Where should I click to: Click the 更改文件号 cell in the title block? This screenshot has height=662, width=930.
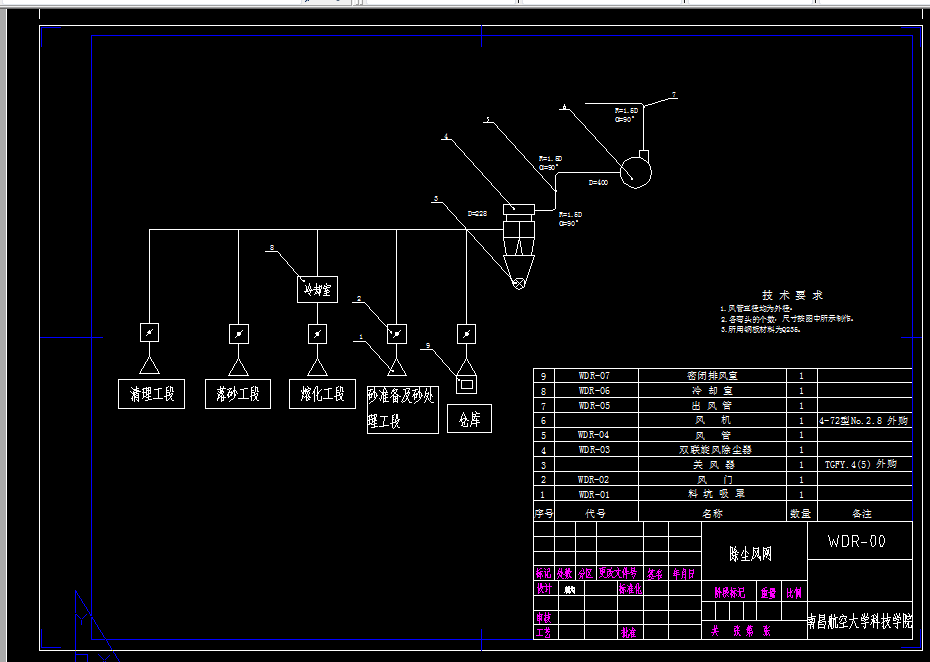[x=618, y=573]
